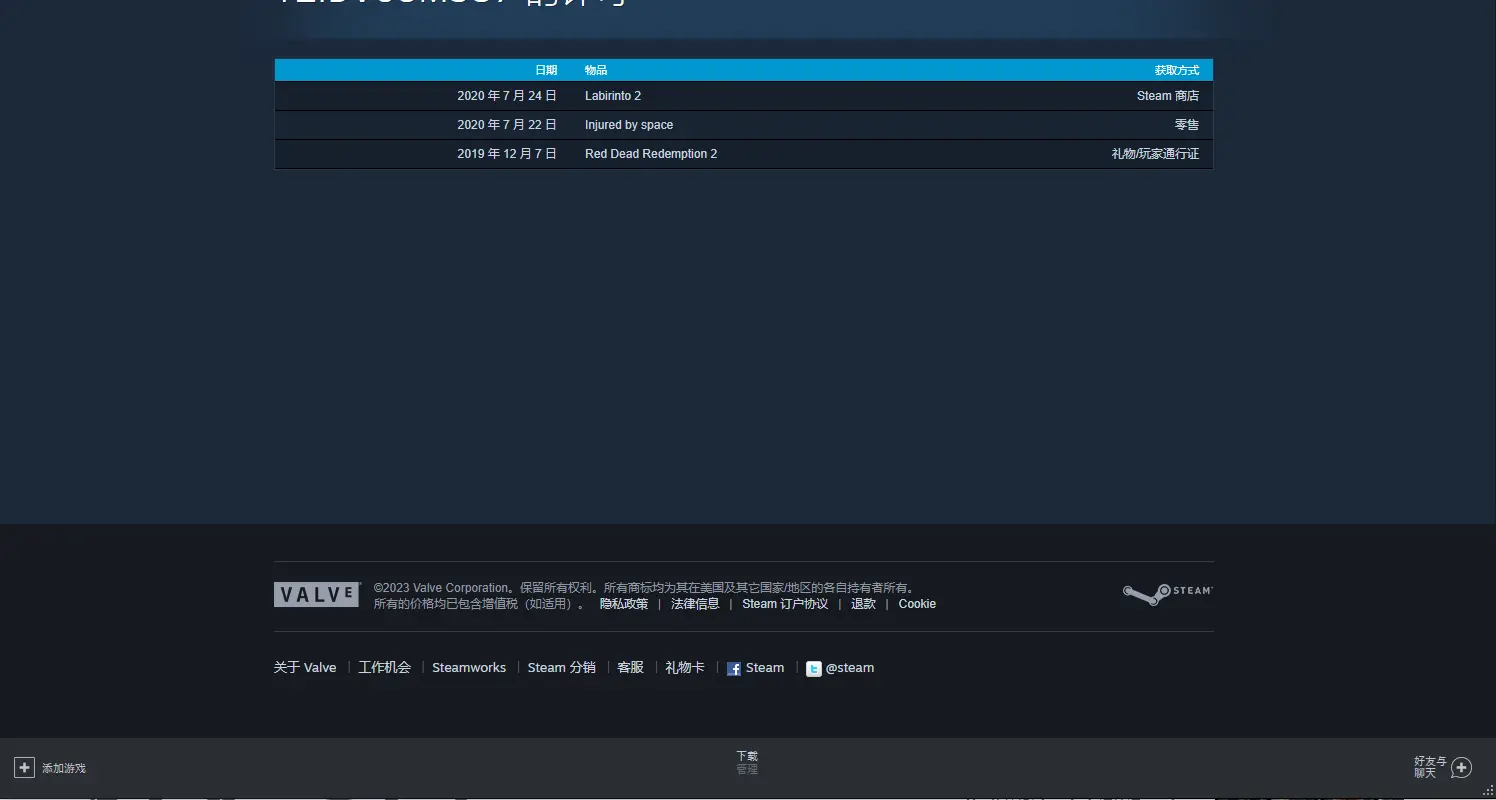Click the 获取方式 column header
The image size is (1496, 800).
[x=1177, y=70]
